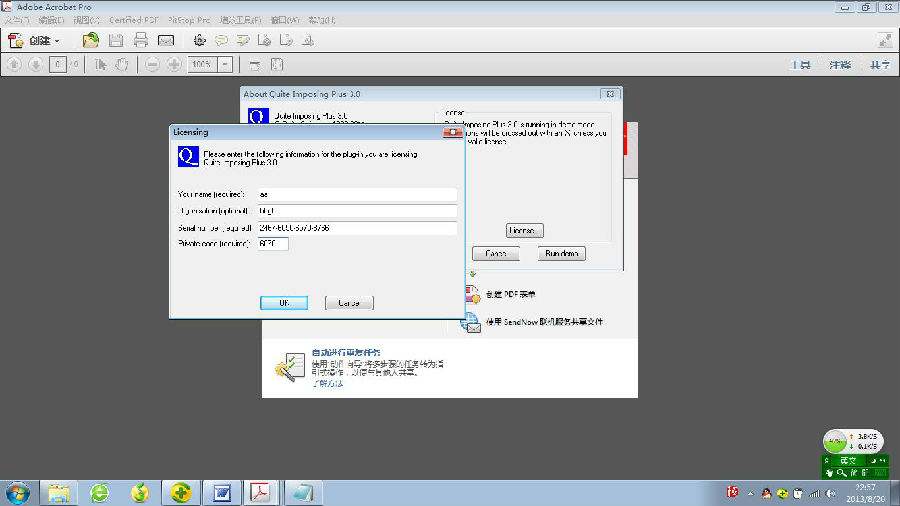Click the network speed floating widget
The height and width of the screenshot is (506, 900).
pos(853,441)
